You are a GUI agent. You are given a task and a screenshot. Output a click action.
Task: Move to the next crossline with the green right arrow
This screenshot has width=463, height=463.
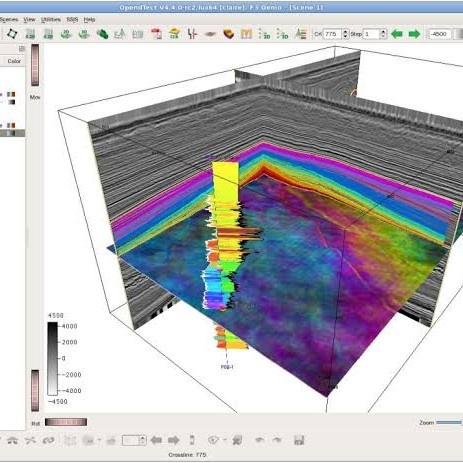click(x=414, y=34)
